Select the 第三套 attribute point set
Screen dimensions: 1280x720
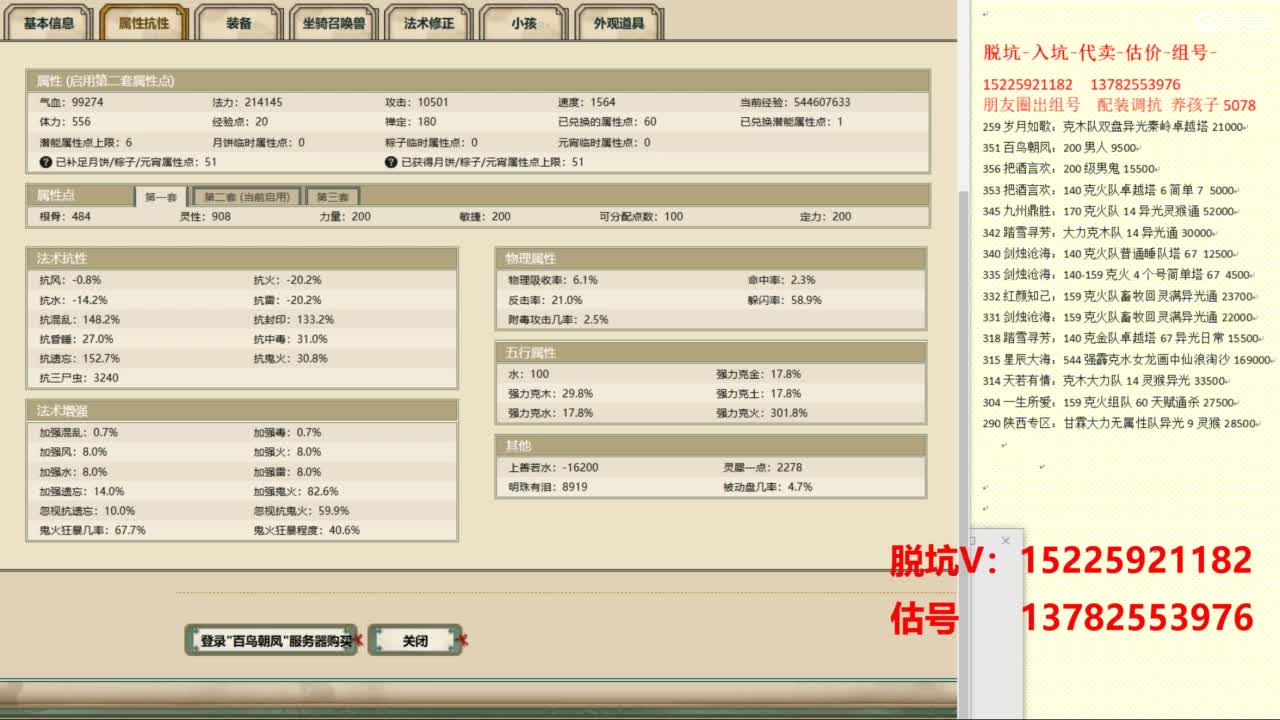pyautogui.click(x=332, y=197)
